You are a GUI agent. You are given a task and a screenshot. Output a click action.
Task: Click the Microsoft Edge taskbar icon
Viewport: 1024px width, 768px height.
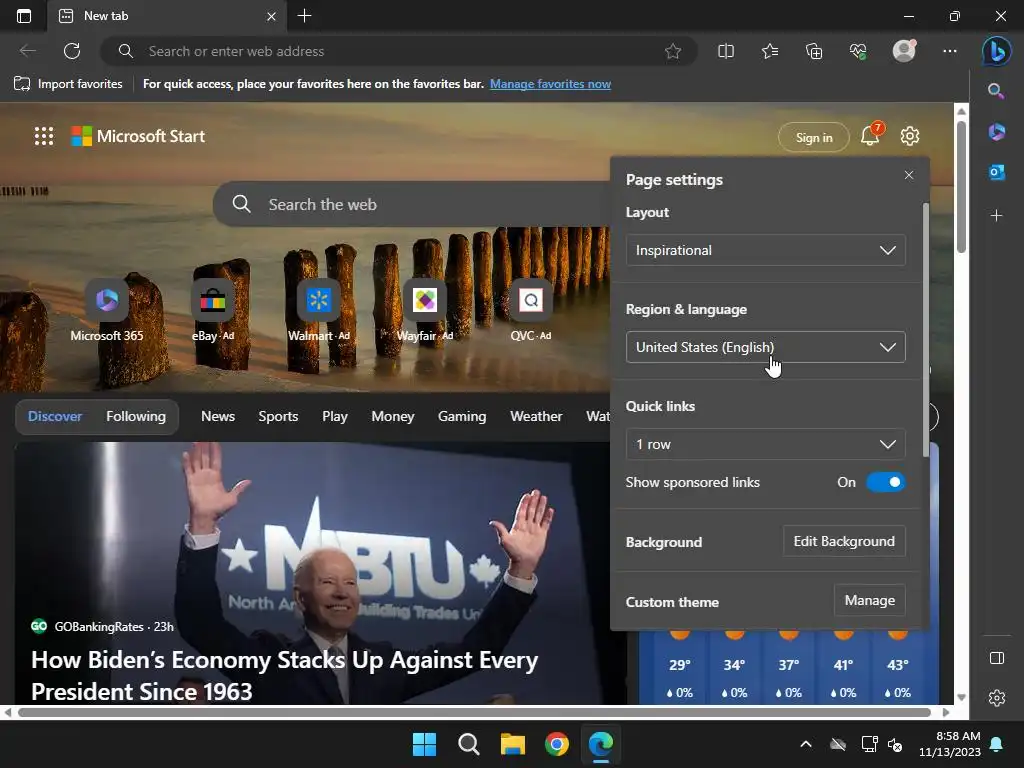(x=601, y=744)
